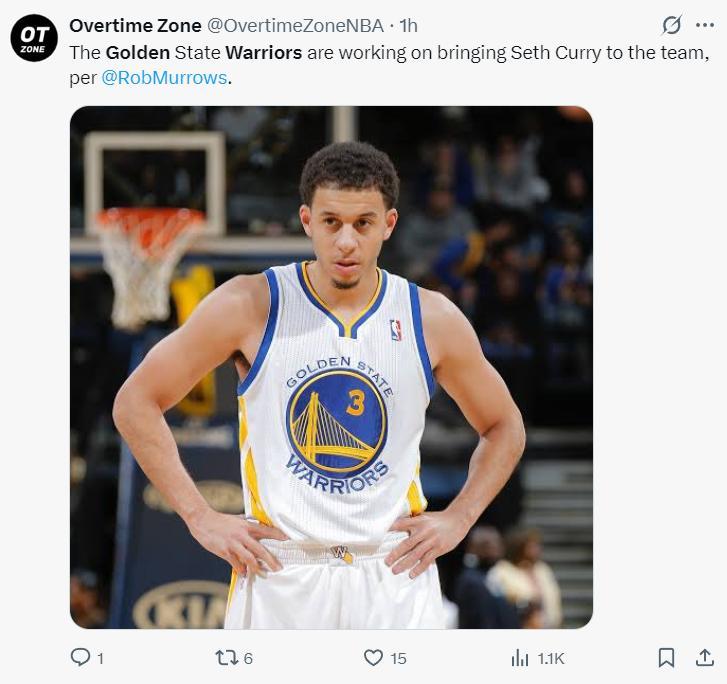The image size is (727, 684).
Task: Click the like count of 15
Action: click(x=398, y=658)
